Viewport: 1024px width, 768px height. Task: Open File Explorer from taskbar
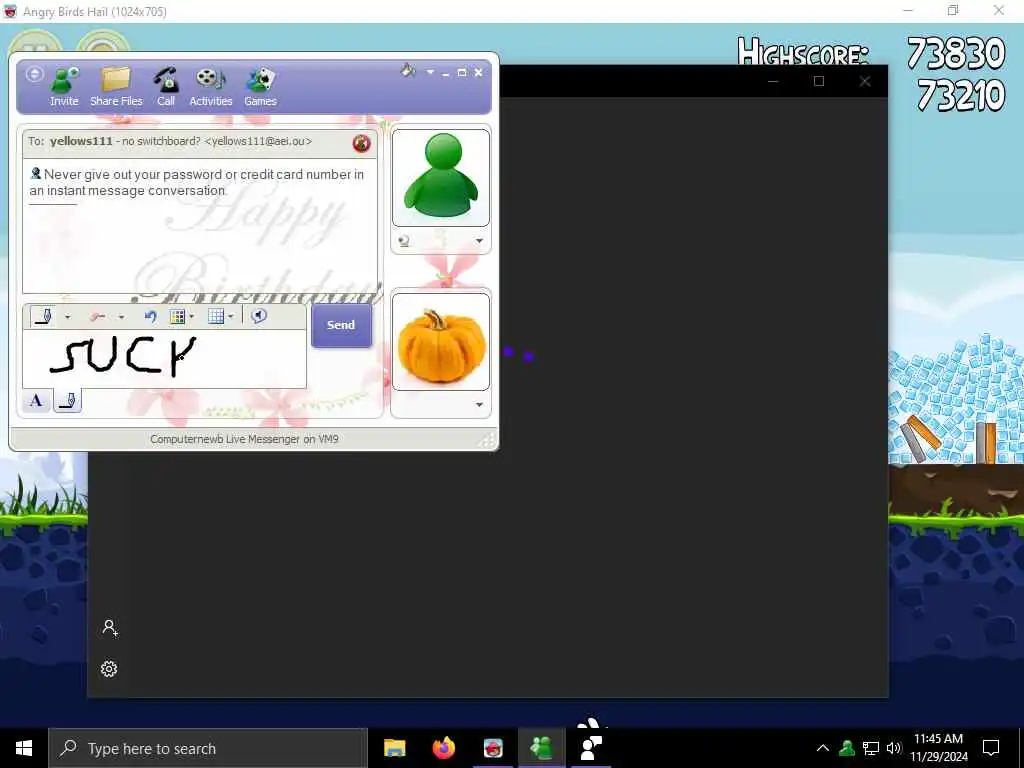coord(394,748)
